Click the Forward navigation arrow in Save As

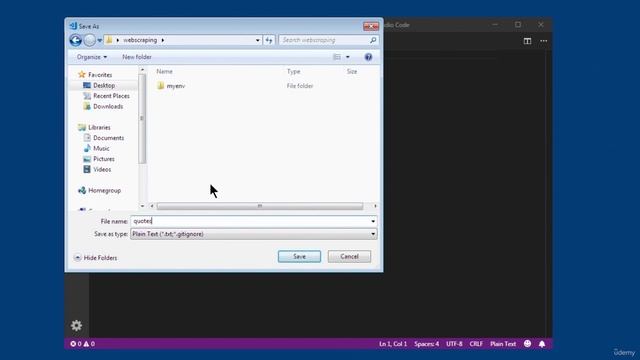pos(89,40)
